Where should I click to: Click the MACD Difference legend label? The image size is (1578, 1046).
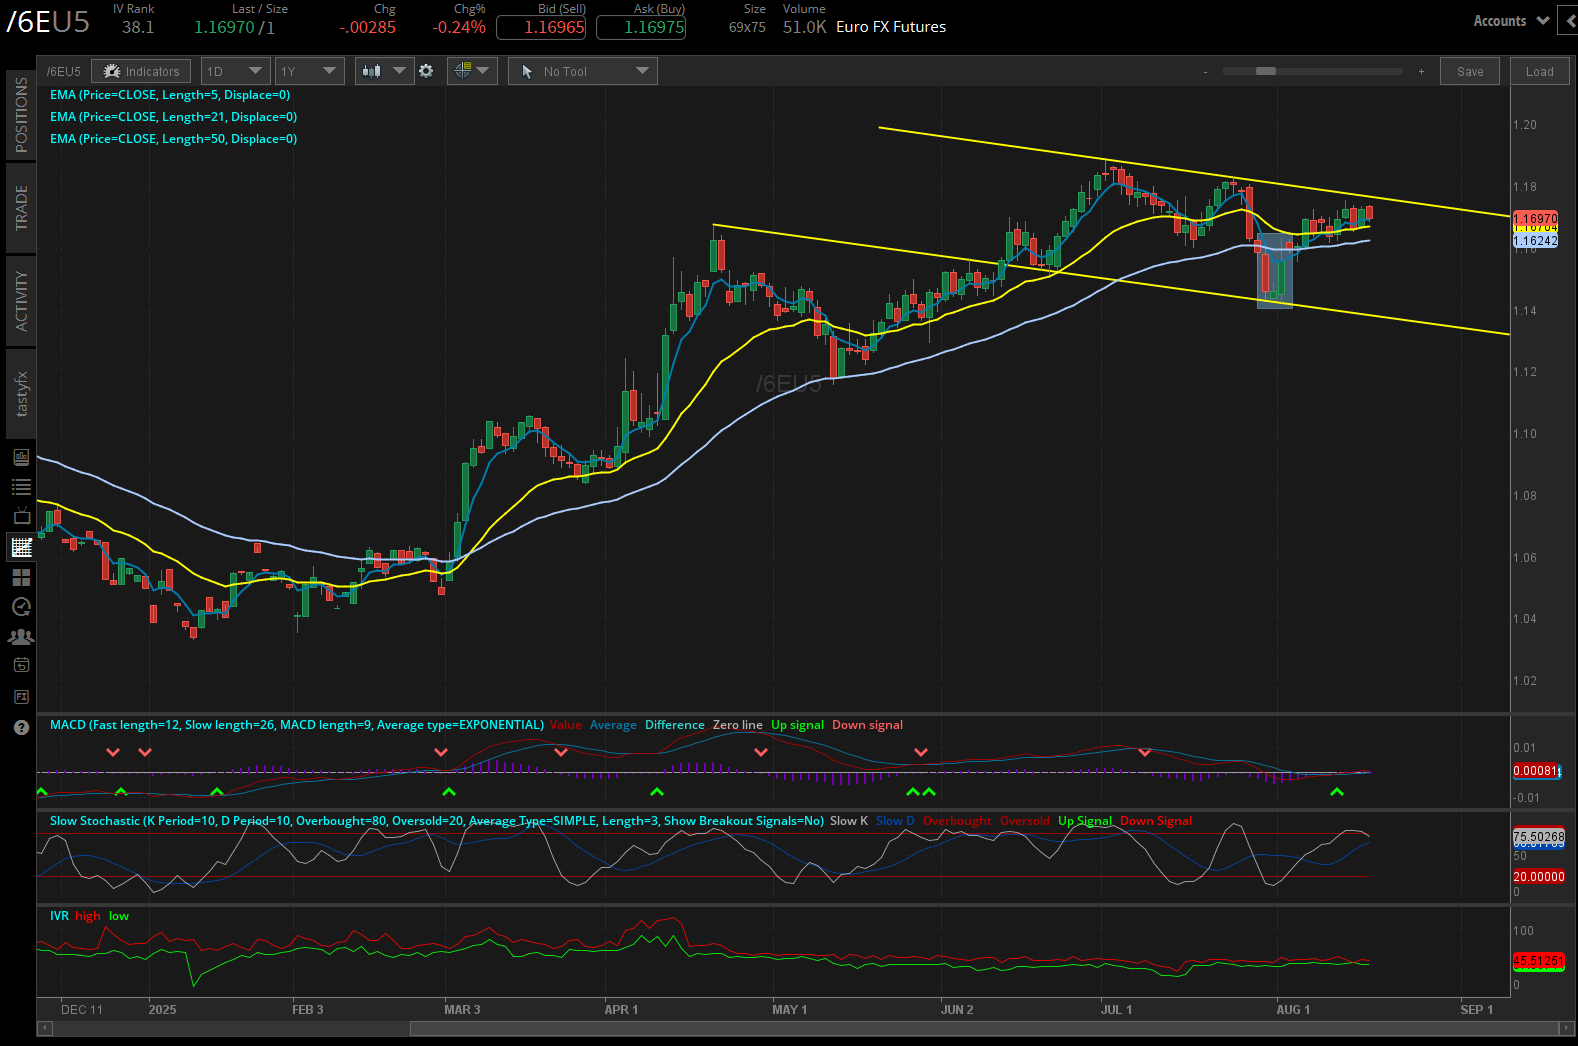point(675,725)
